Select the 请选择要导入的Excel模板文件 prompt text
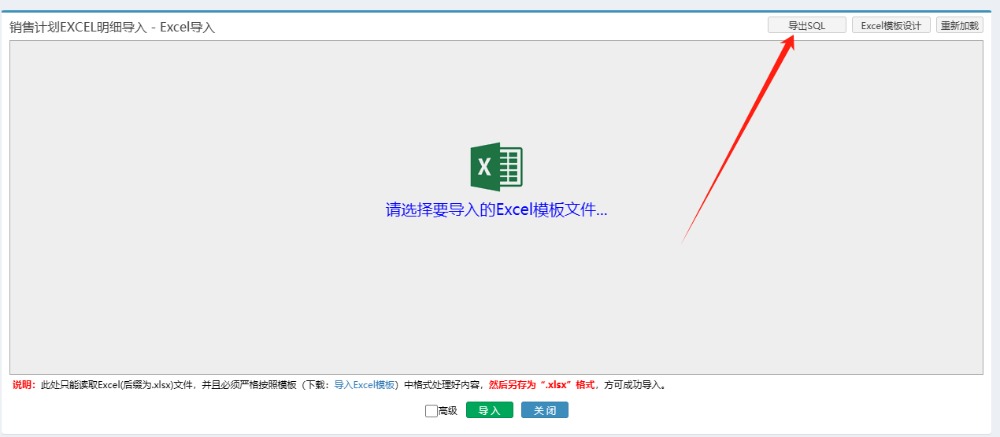The image size is (1000, 437). click(496, 210)
